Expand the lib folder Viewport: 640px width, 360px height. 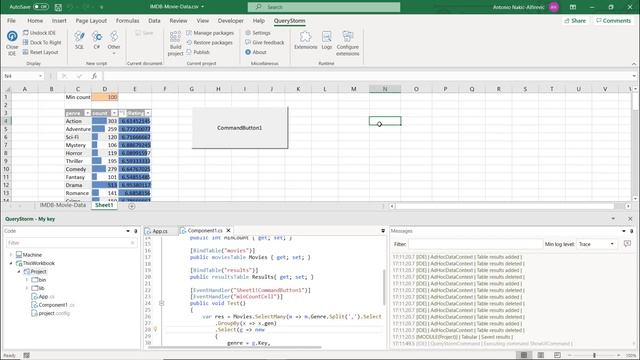coord(27,288)
